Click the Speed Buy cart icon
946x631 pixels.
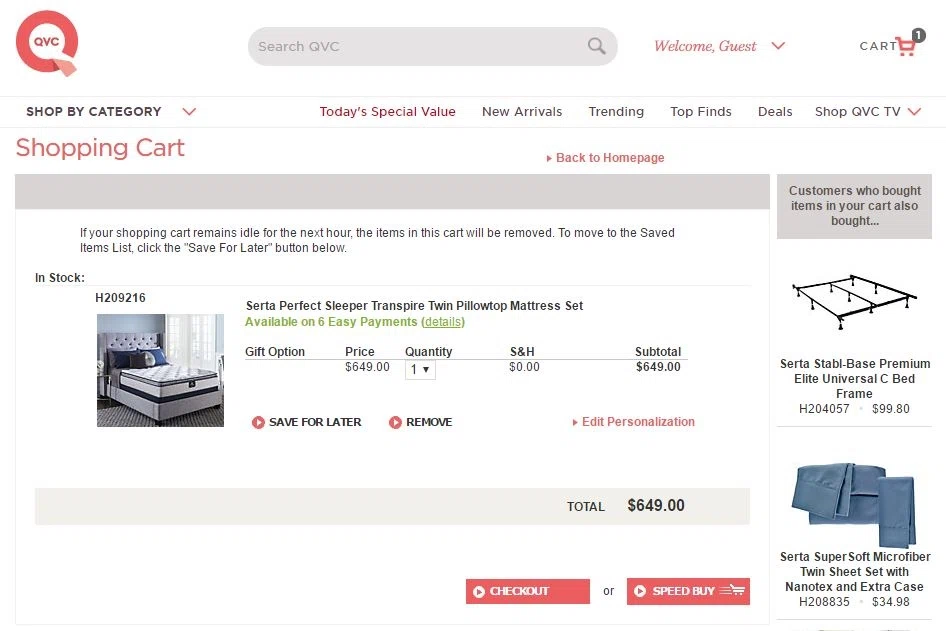pos(732,590)
